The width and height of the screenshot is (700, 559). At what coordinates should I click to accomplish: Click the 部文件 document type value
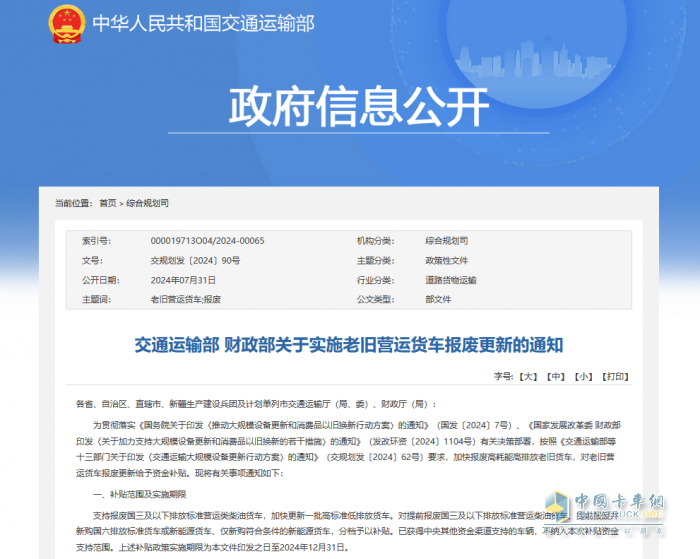[438, 298]
